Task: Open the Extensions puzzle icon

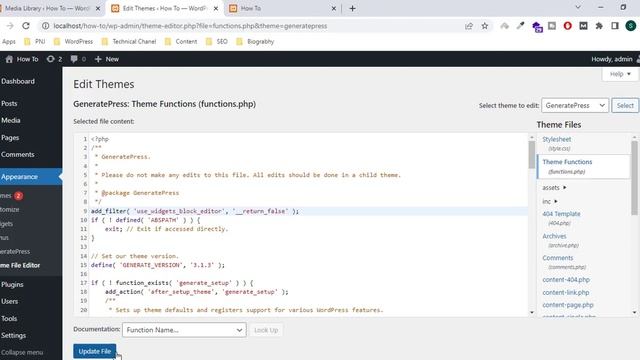Action: [599, 26]
